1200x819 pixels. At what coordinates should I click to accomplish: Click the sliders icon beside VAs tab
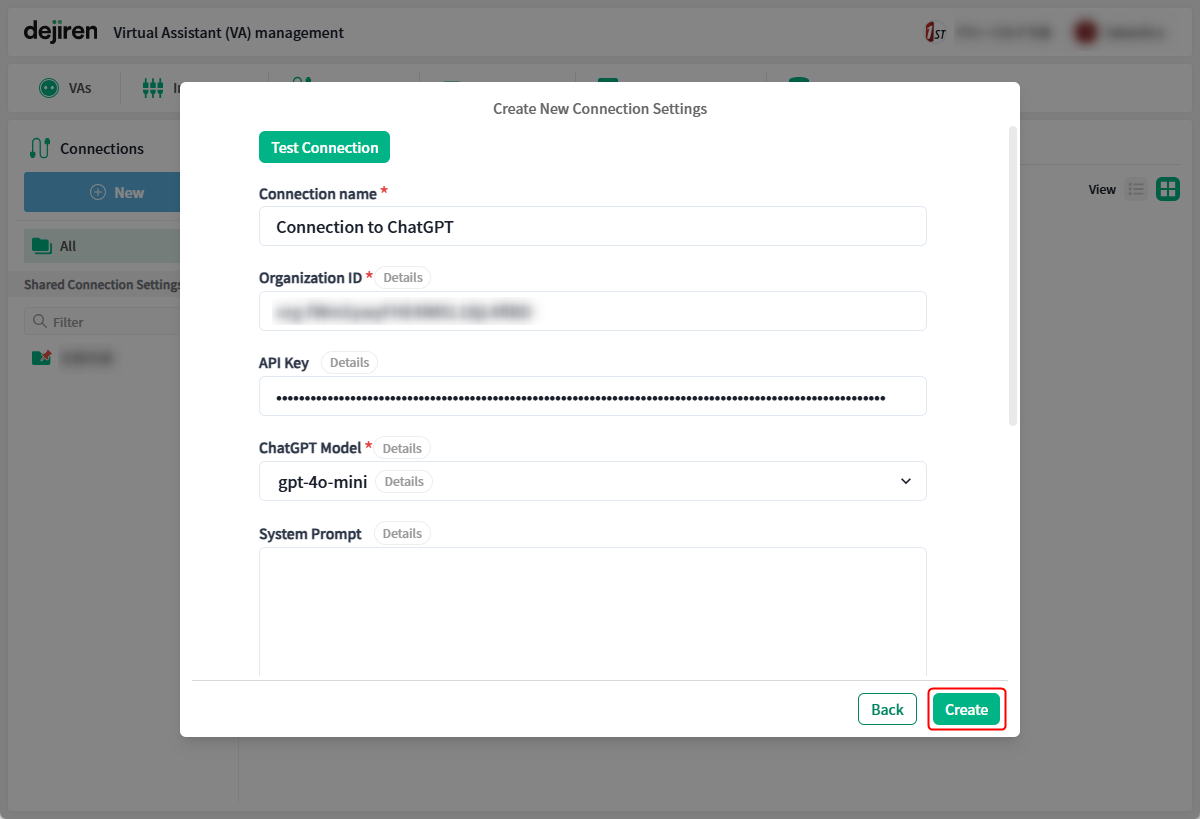pos(152,88)
